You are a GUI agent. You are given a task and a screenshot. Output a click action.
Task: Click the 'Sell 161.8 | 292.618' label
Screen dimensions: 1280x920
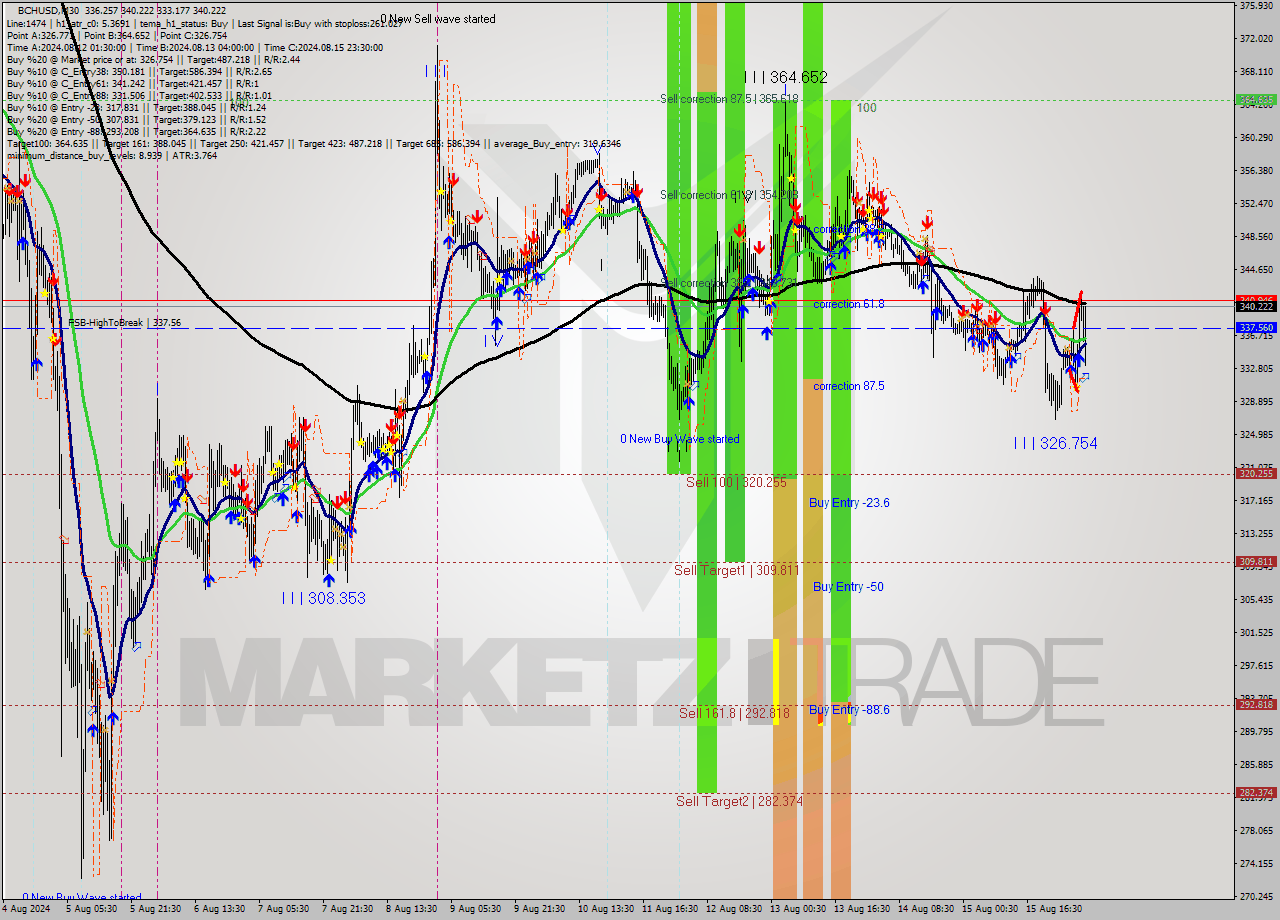click(x=734, y=713)
